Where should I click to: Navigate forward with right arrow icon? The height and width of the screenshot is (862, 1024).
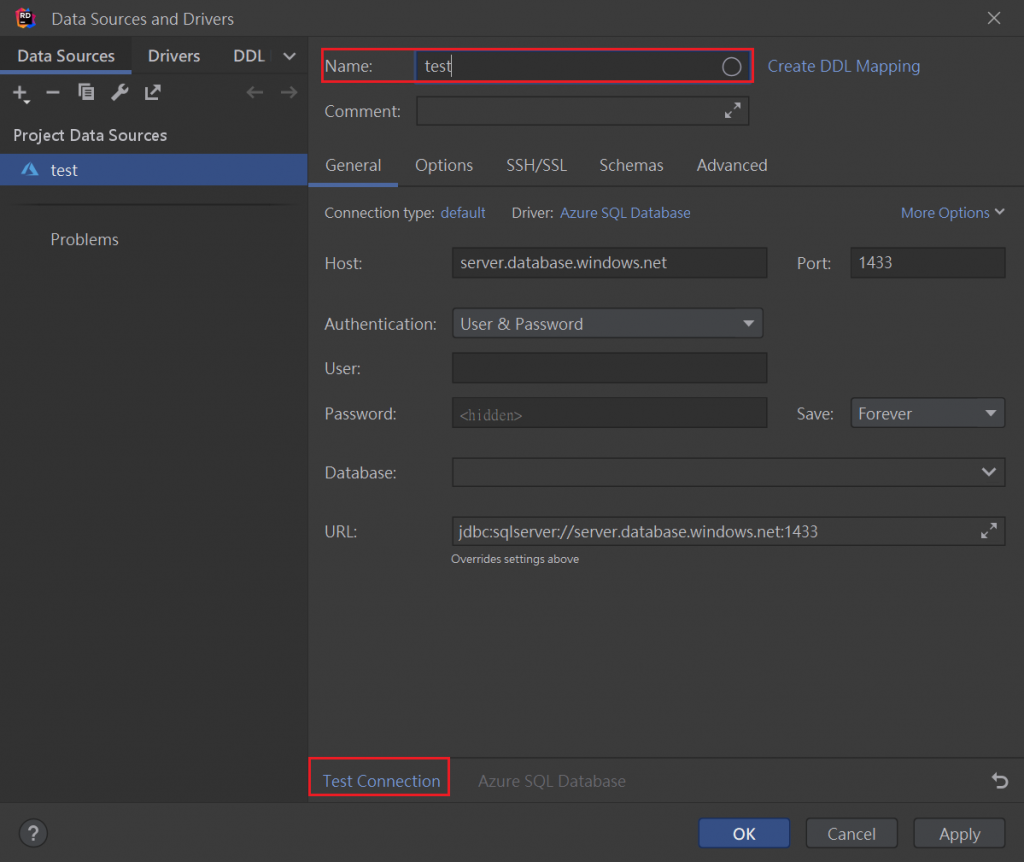(289, 93)
